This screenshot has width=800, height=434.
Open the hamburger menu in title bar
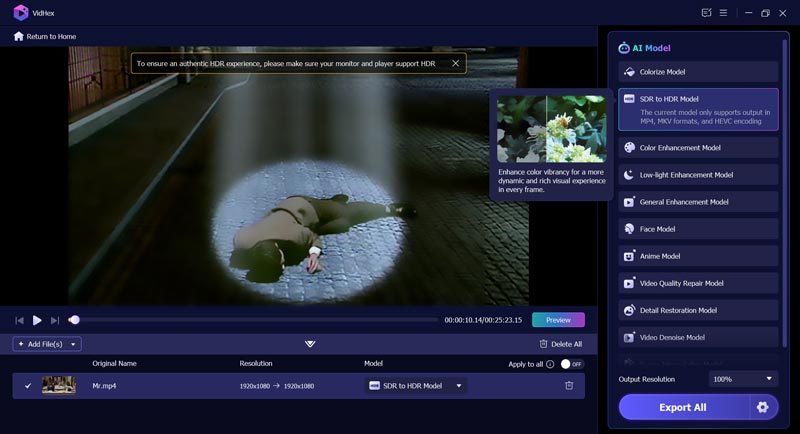pyautogui.click(x=723, y=13)
